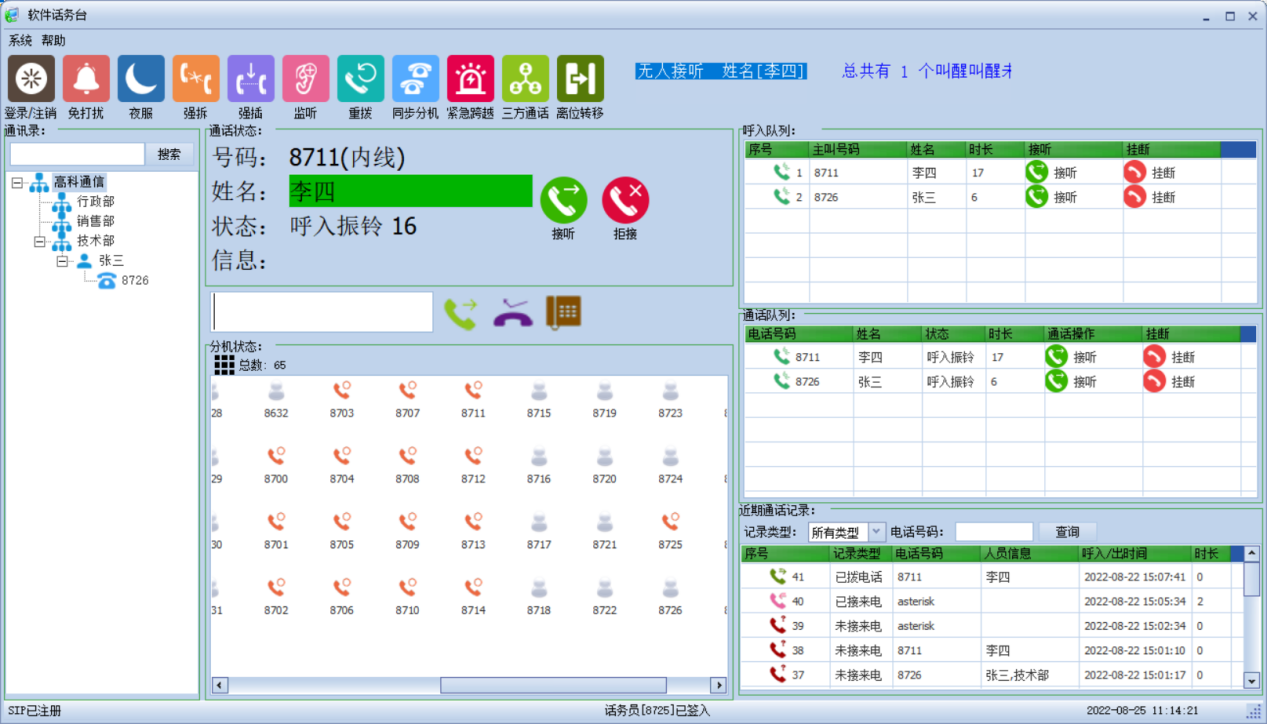Start a 三方通话 three-way call
The image size is (1267, 724).
524,78
